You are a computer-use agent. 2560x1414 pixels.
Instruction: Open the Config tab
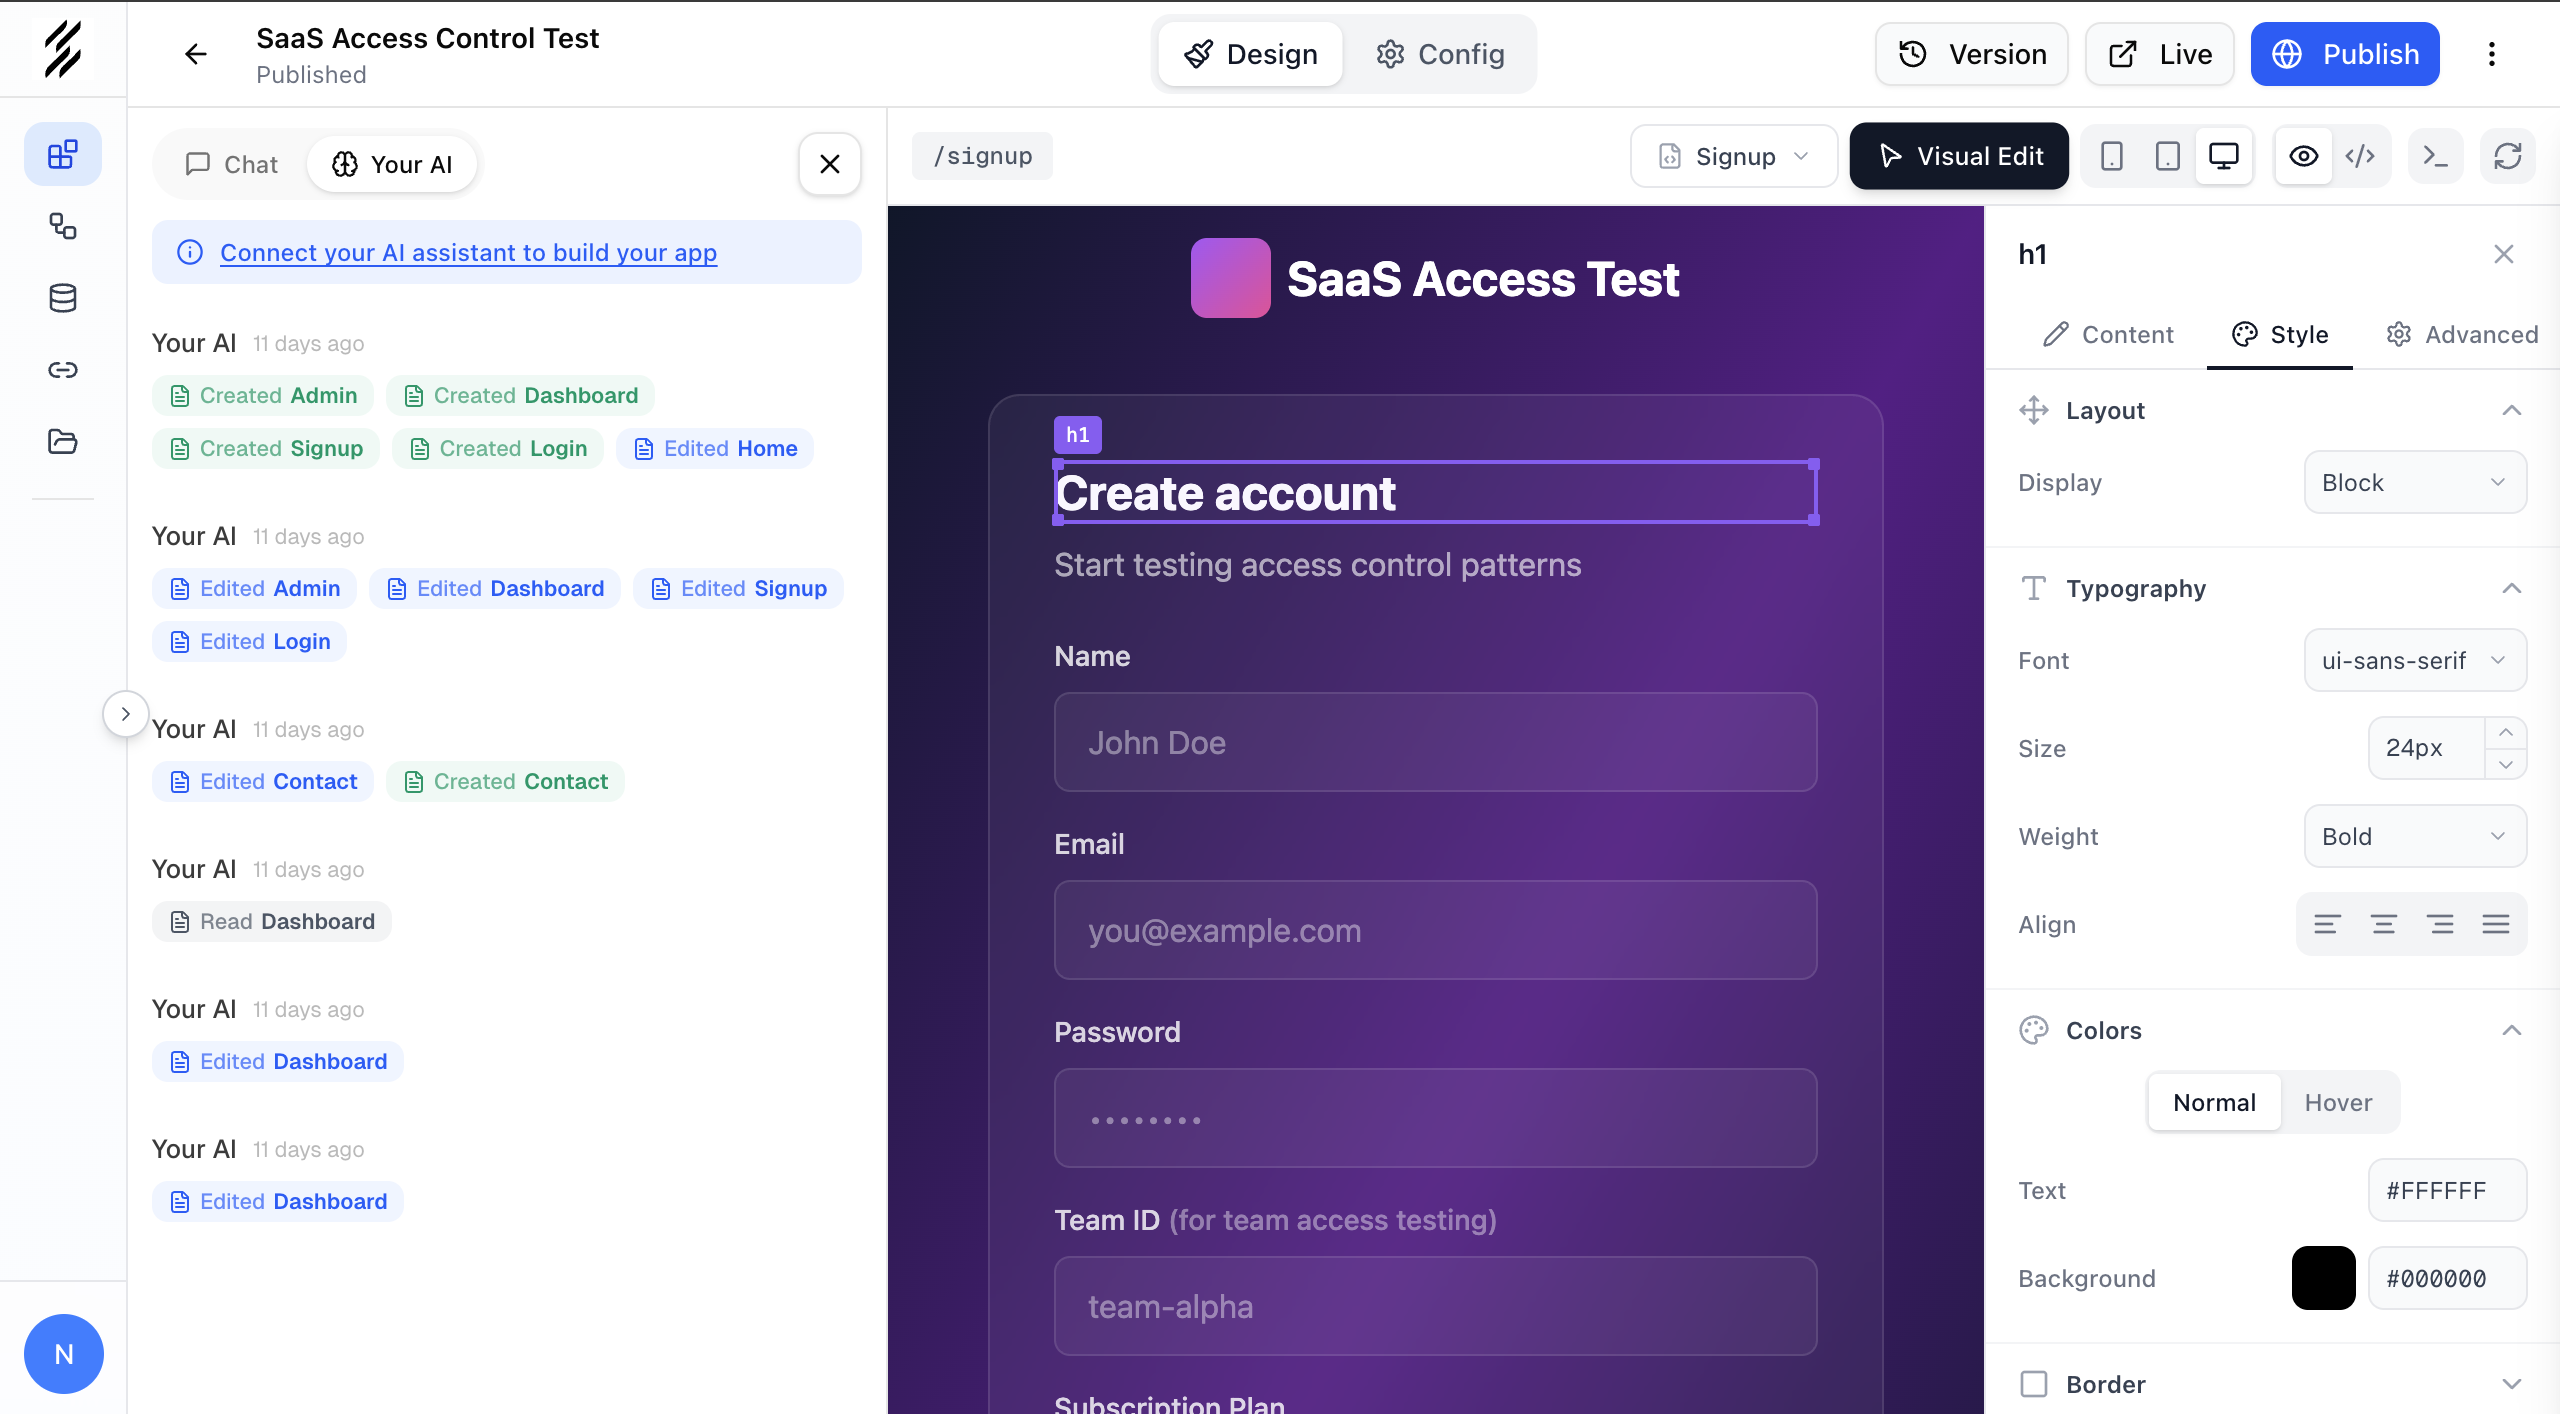tap(1441, 54)
